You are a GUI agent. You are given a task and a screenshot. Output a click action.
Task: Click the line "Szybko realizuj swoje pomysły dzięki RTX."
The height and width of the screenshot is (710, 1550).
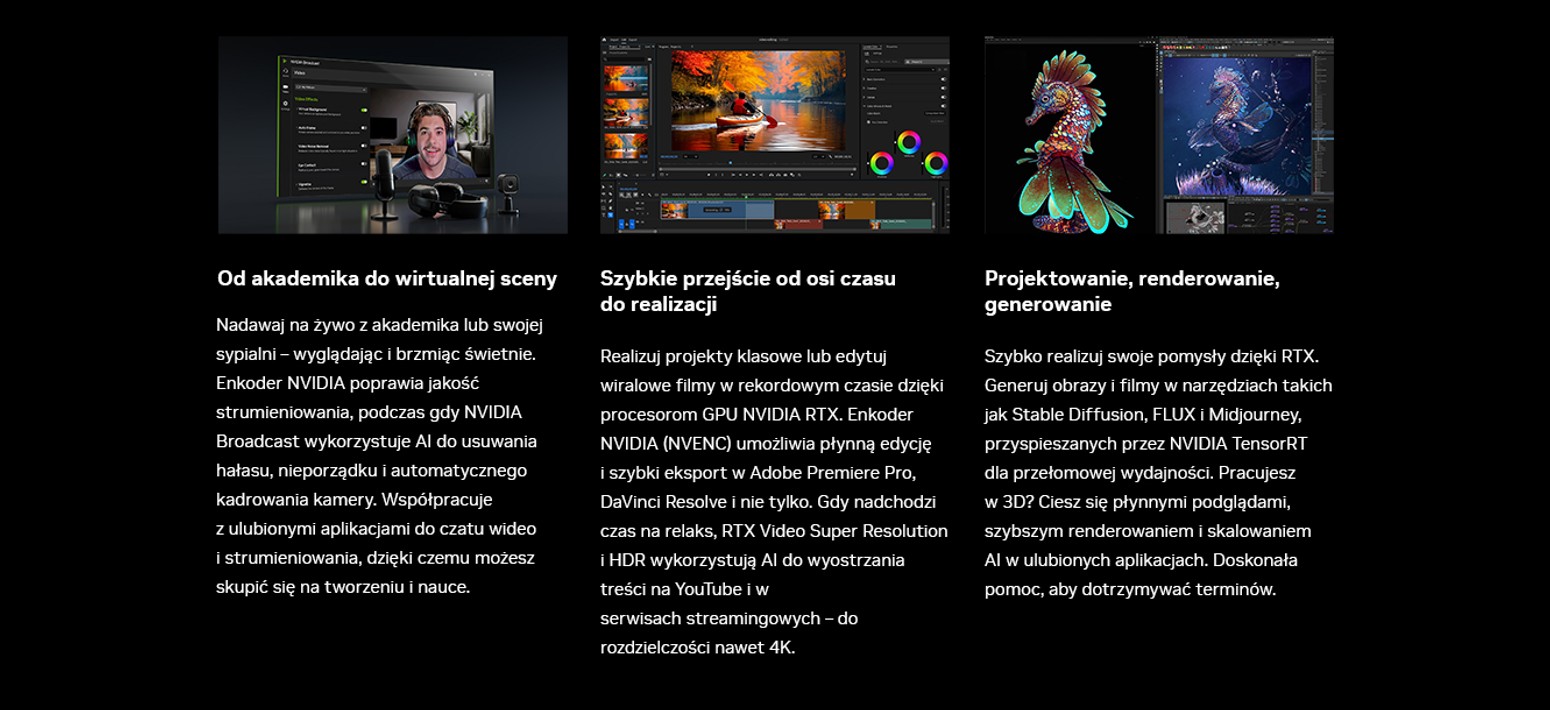1152,356
